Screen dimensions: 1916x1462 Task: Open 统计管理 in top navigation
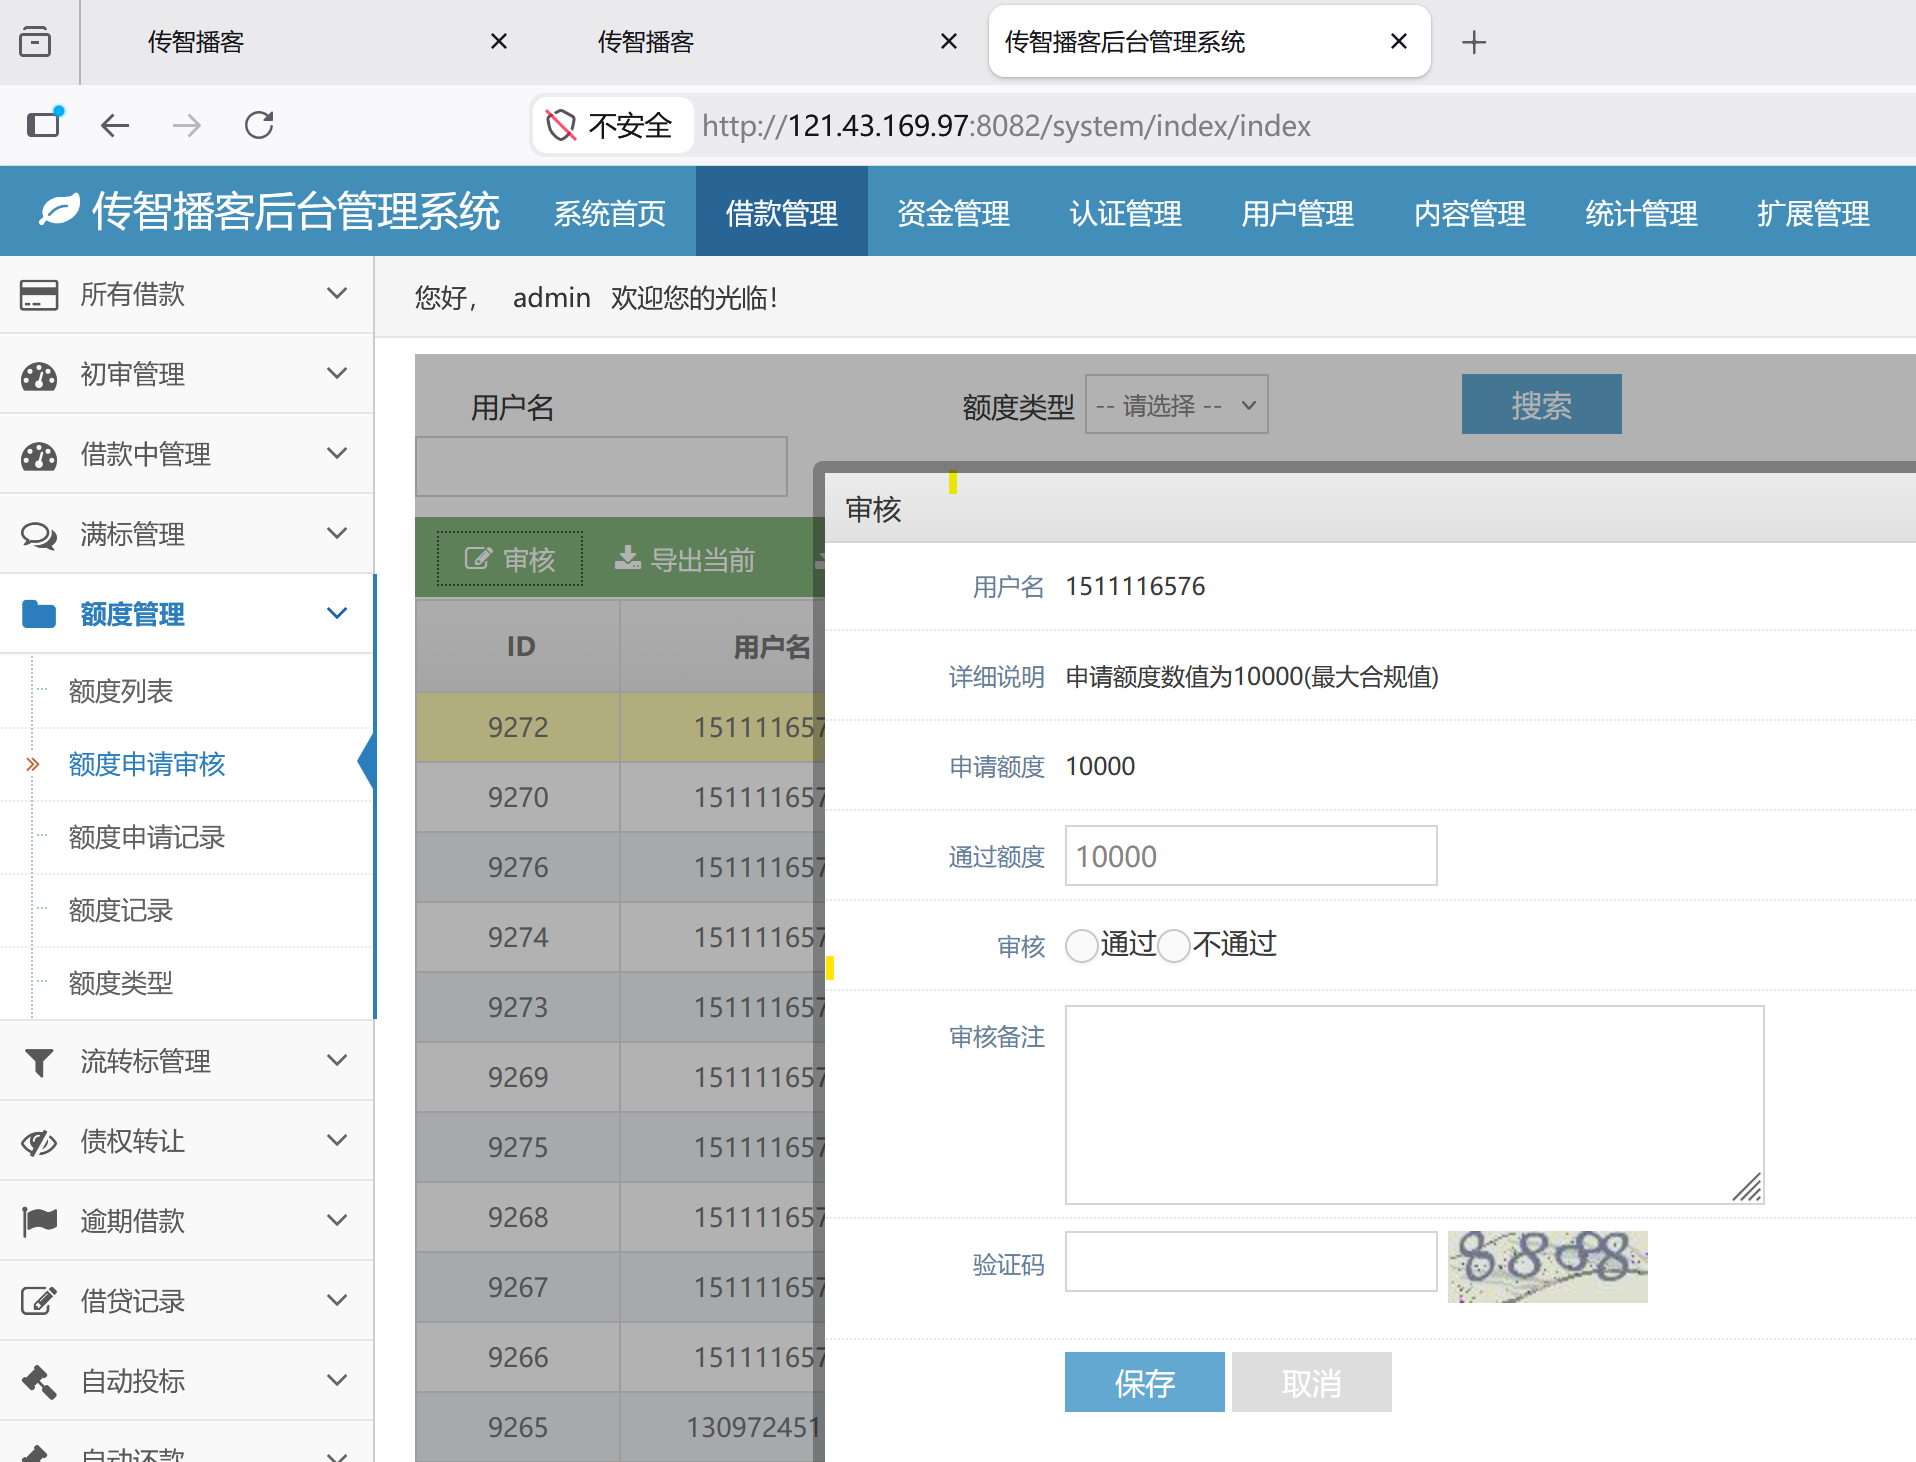coord(1642,213)
